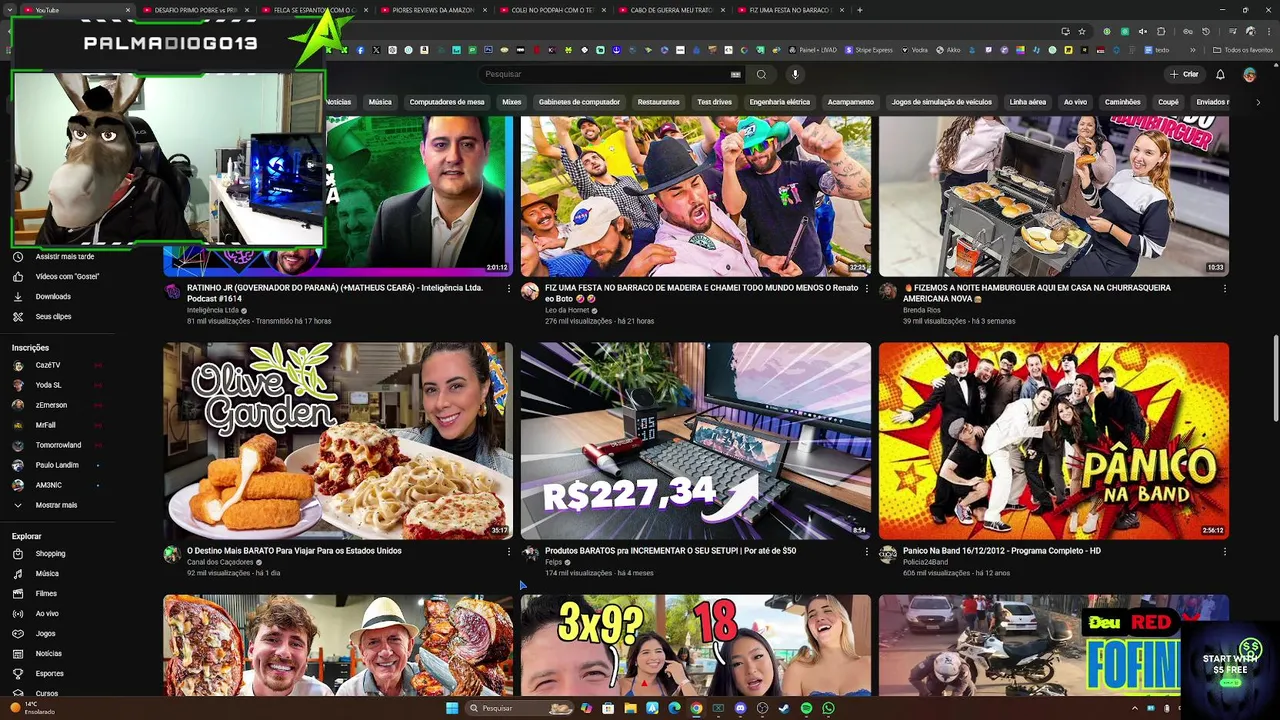The image size is (1280, 720).
Task: Open Paulo Landim subscription channel
Action: (x=56, y=465)
